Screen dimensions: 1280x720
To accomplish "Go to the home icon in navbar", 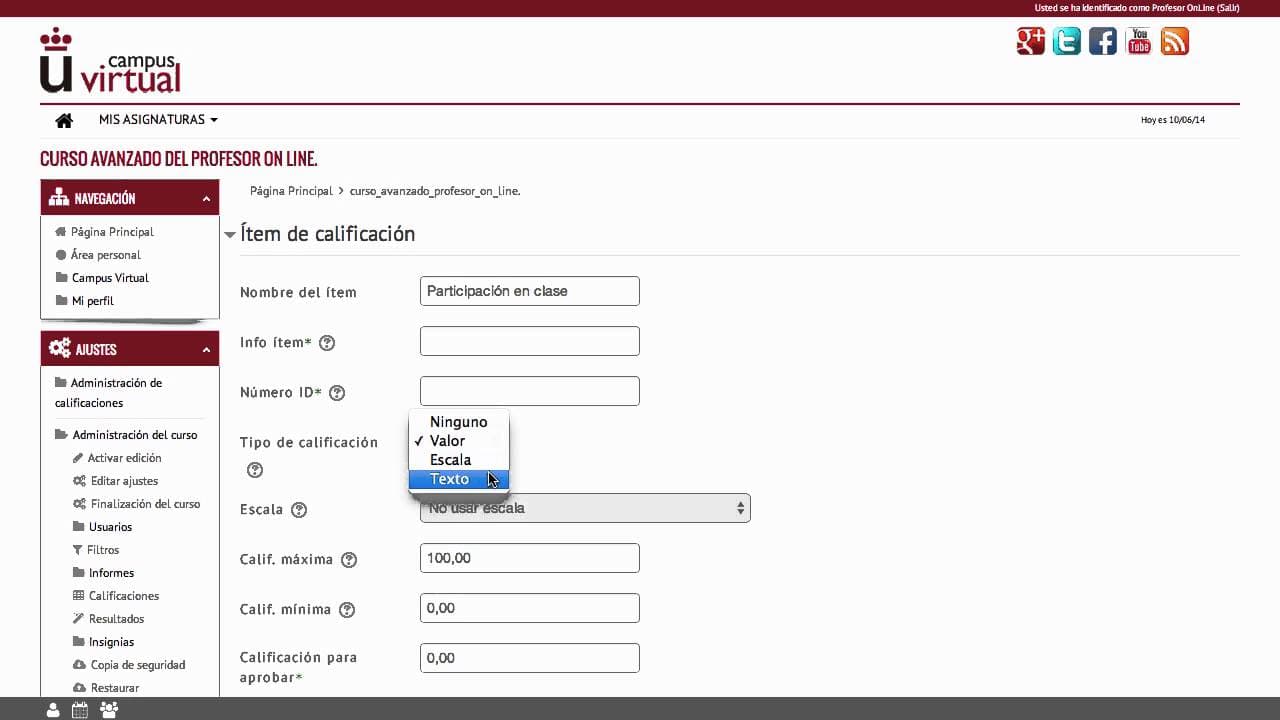I will tap(64, 120).
